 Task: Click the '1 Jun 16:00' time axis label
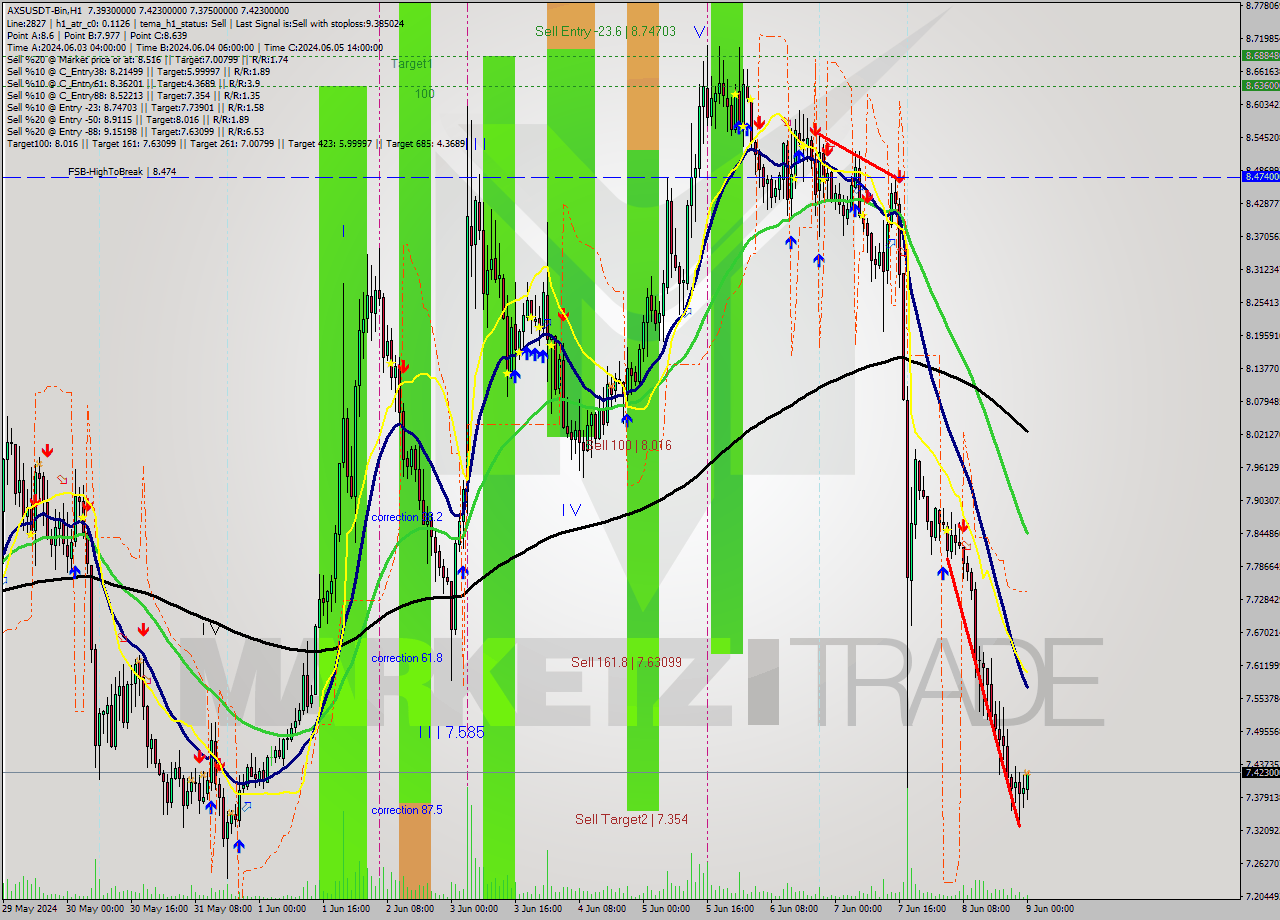coord(346,909)
